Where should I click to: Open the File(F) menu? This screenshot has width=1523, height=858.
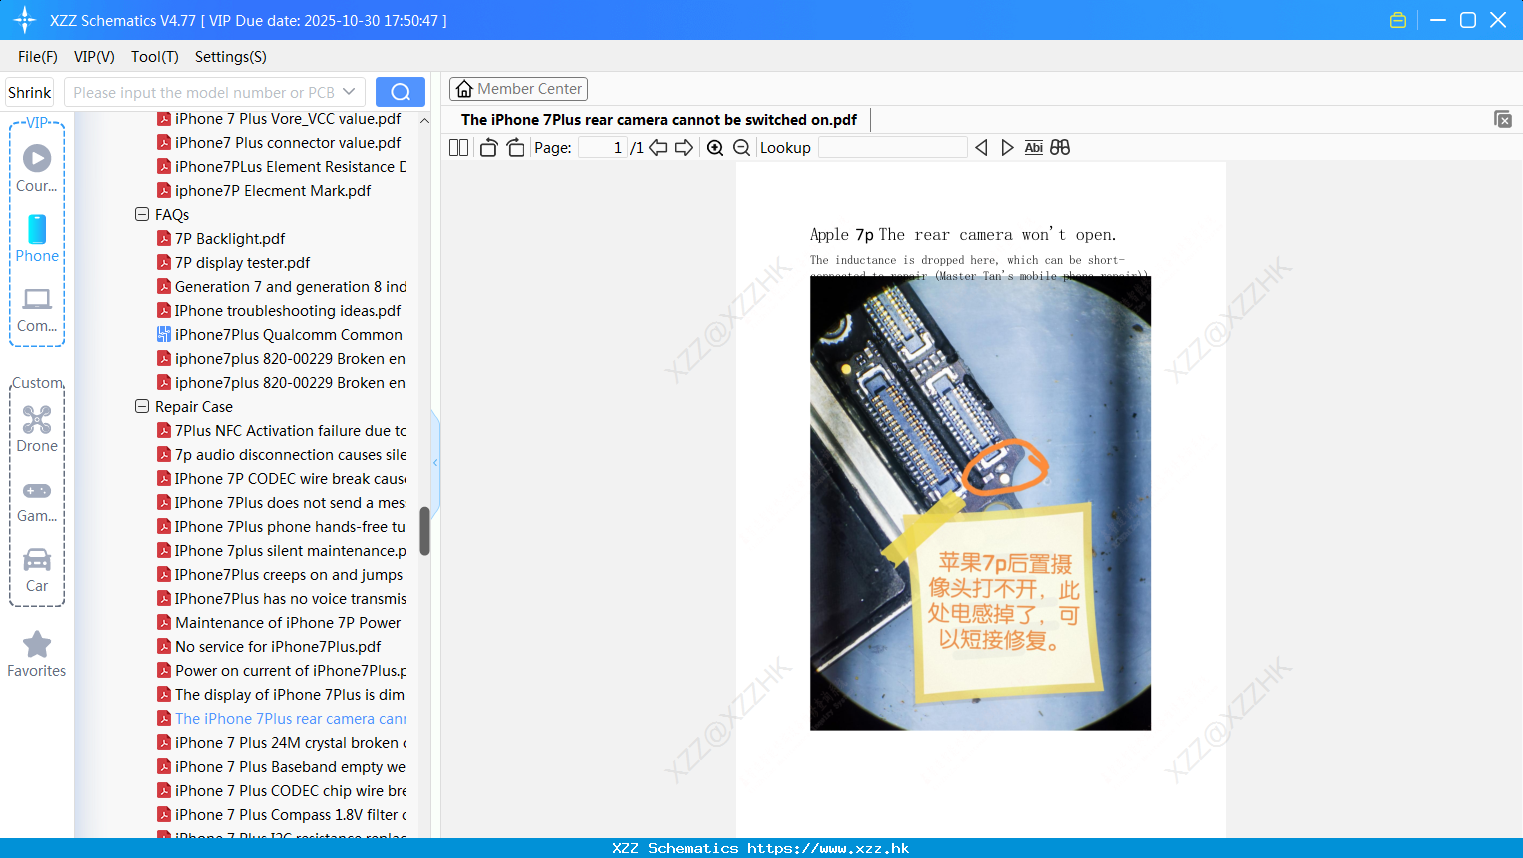pyautogui.click(x=38, y=57)
